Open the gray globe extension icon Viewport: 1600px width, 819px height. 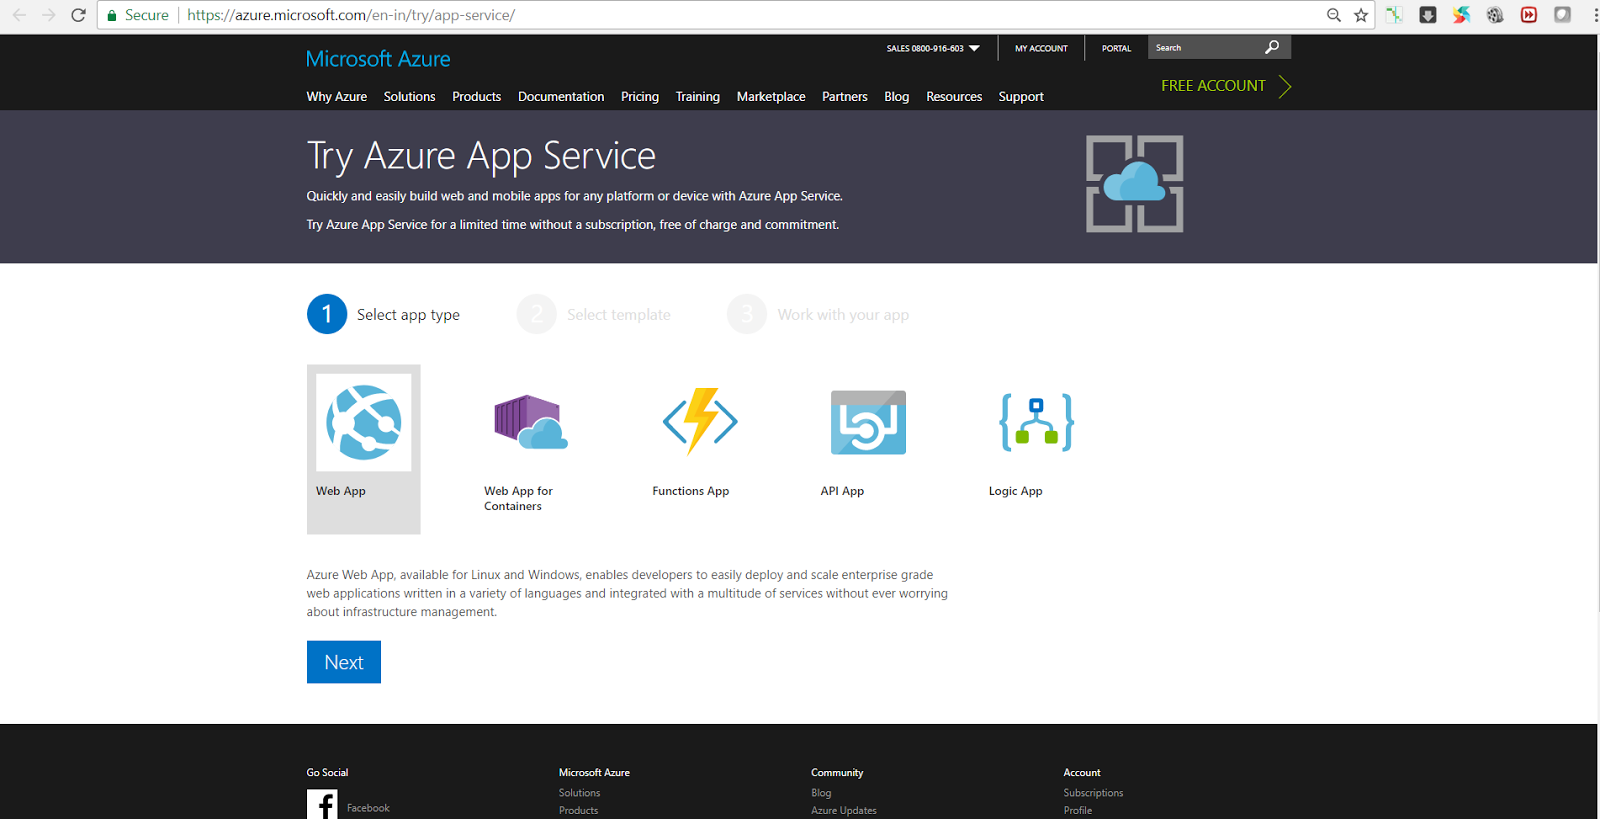pos(1495,15)
